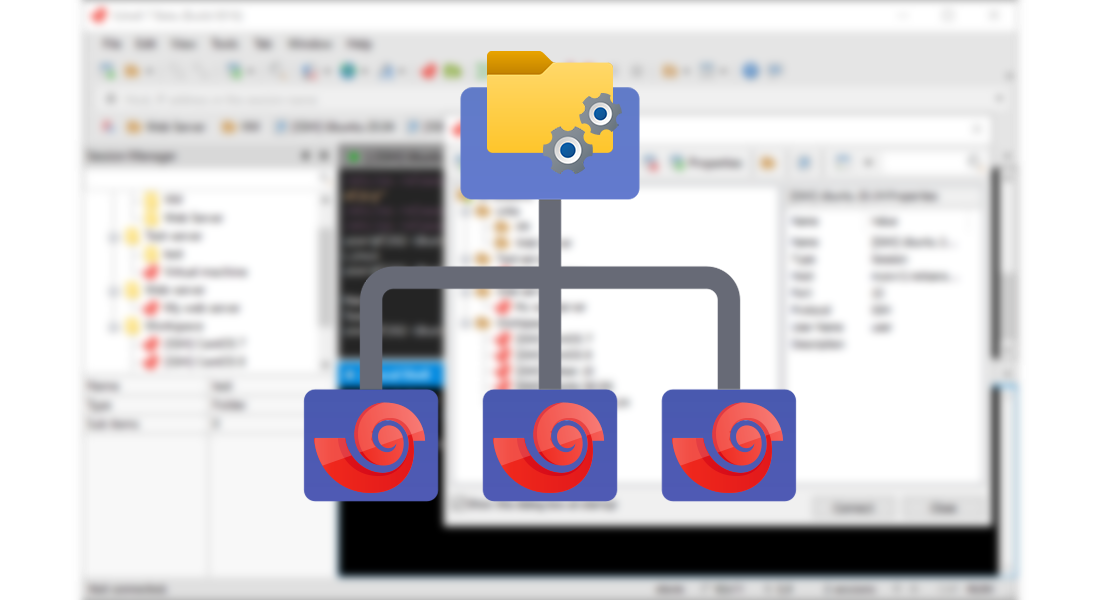Image resolution: width=1100 pixels, height=600 pixels.
Task: Open the Edit menu
Action: point(145,44)
